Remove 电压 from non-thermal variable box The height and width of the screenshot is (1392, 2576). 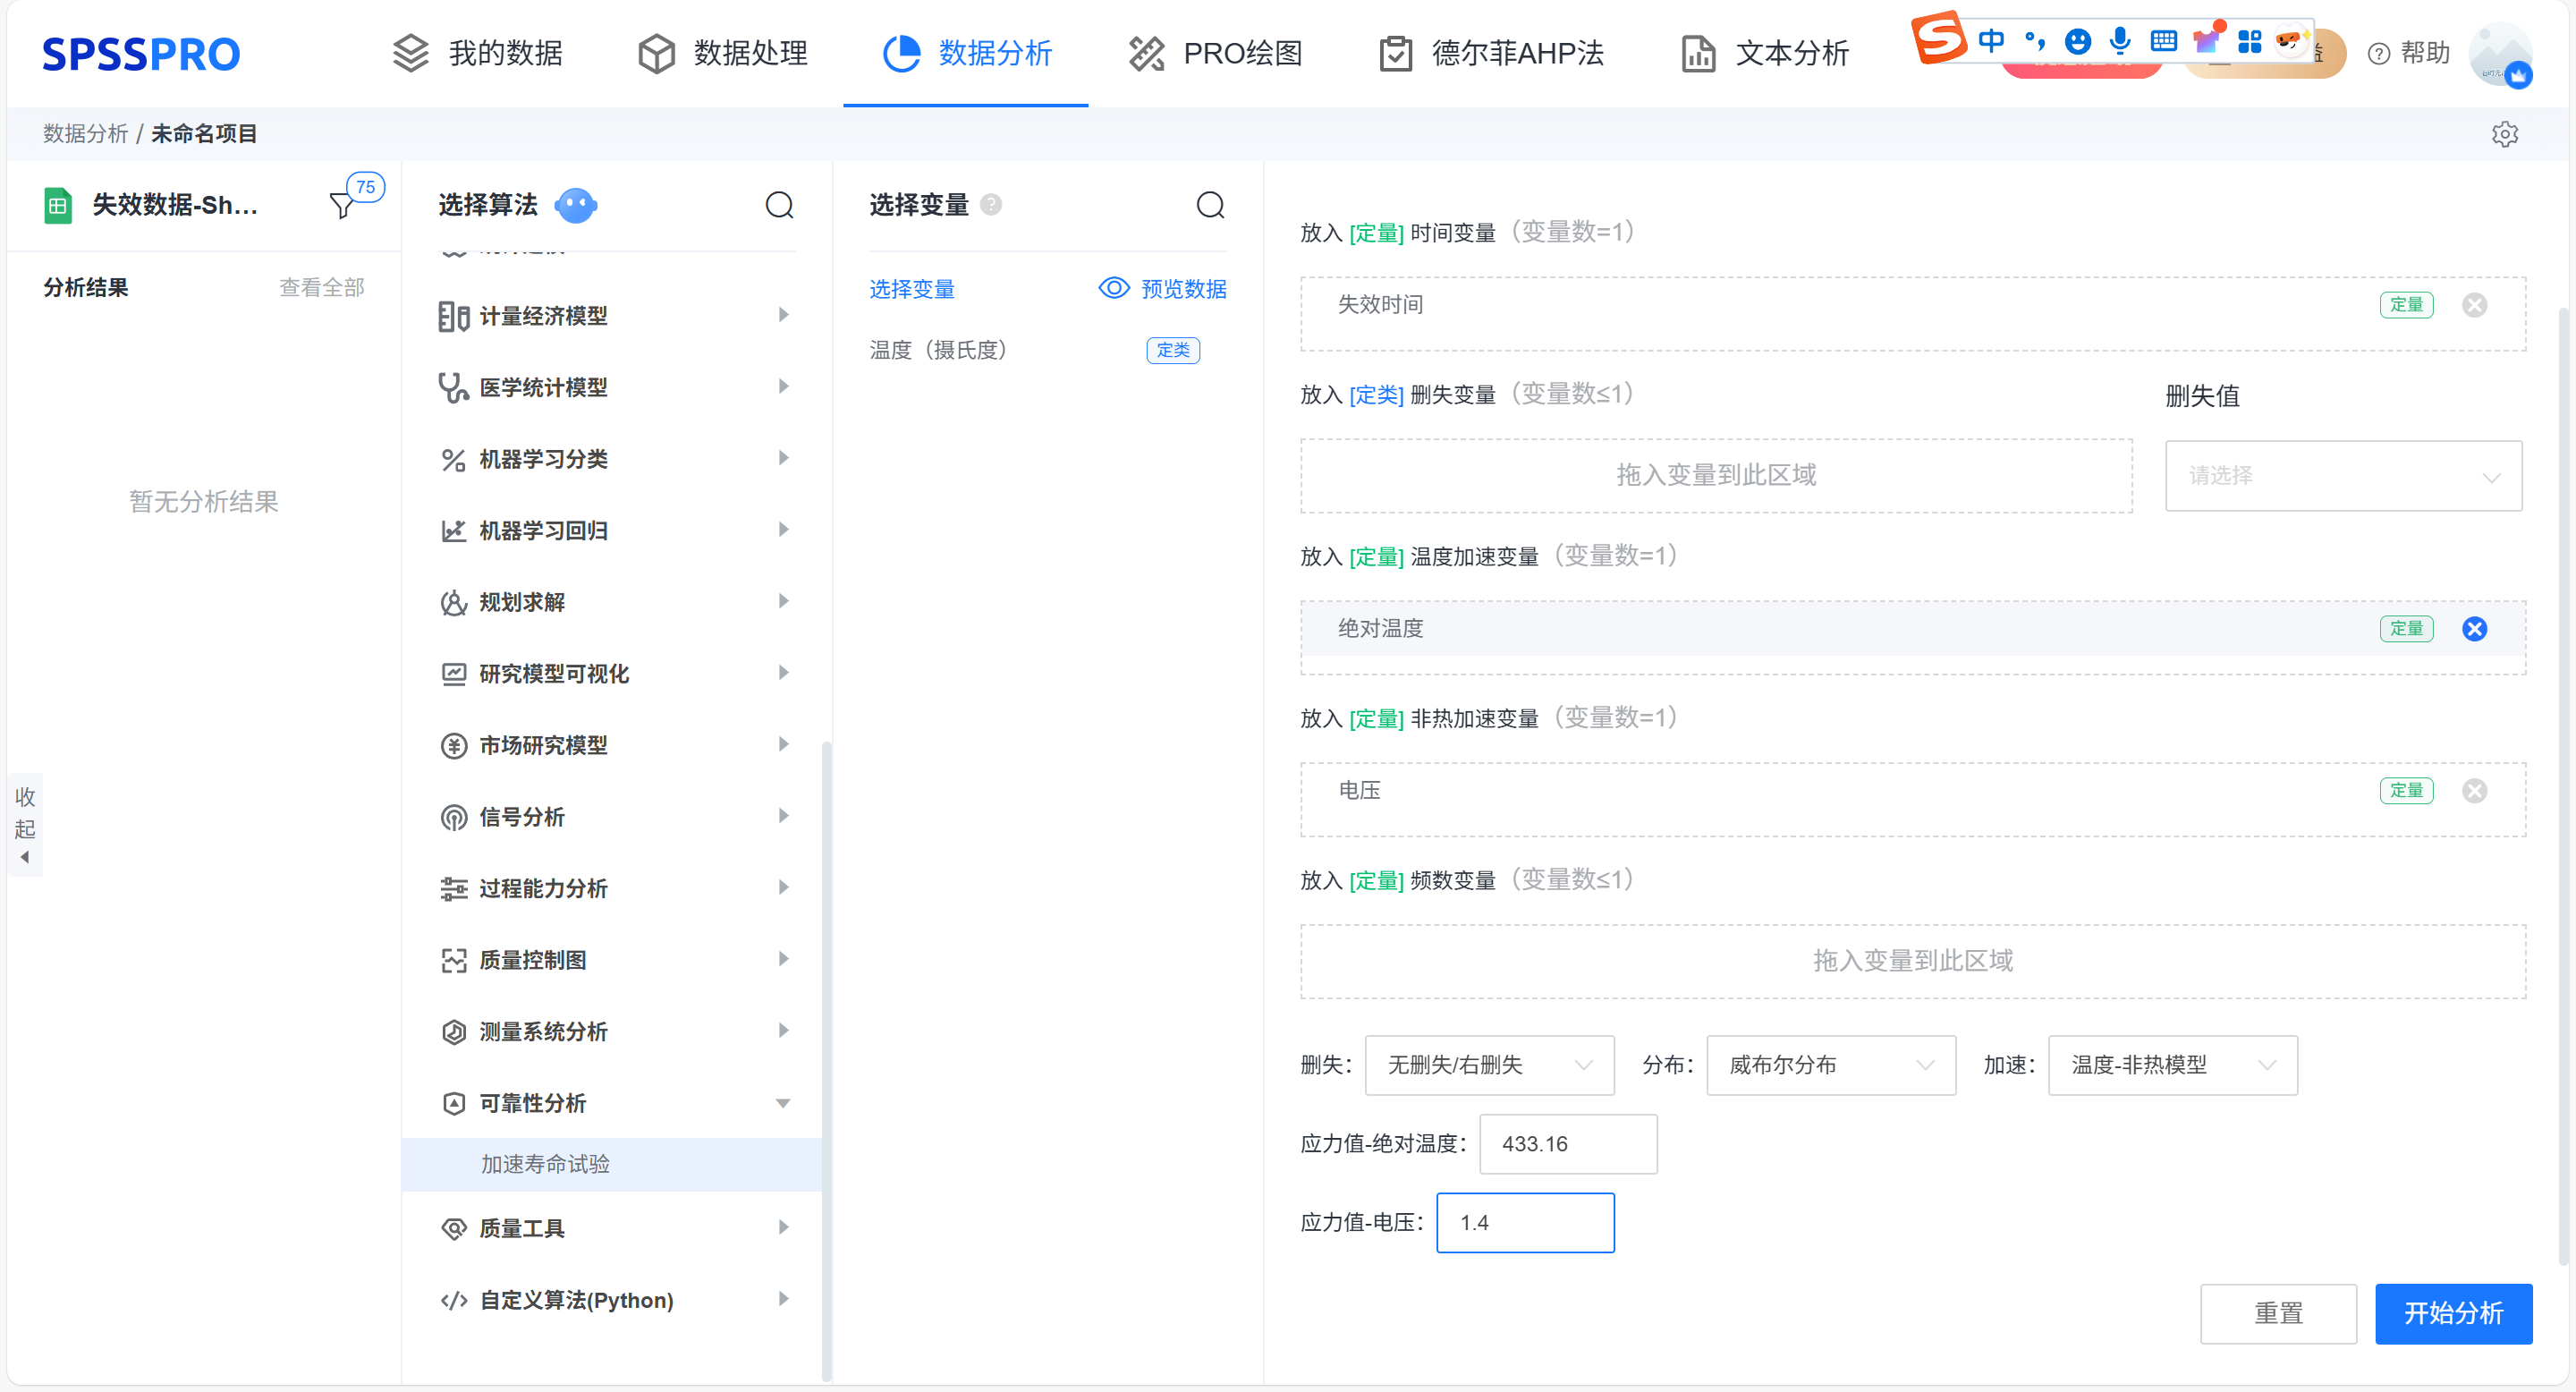click(x=2474, y=791)
